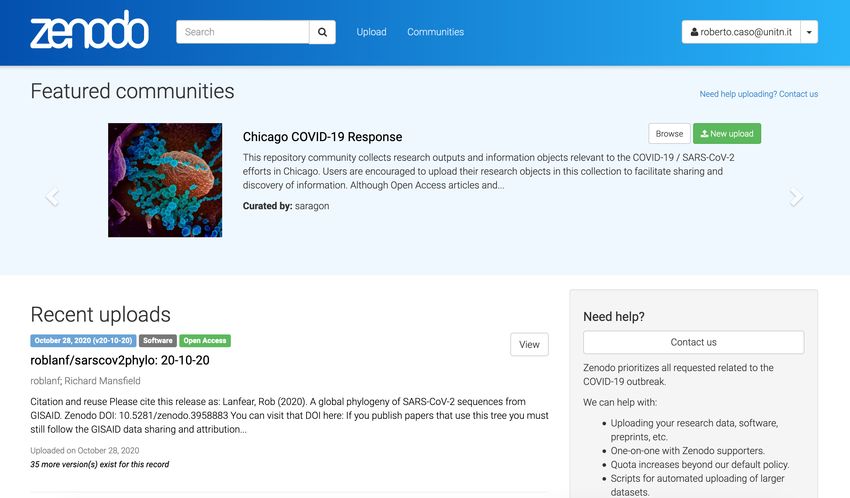Focus the Search input field
850x498 pixels.
(243, 32)
